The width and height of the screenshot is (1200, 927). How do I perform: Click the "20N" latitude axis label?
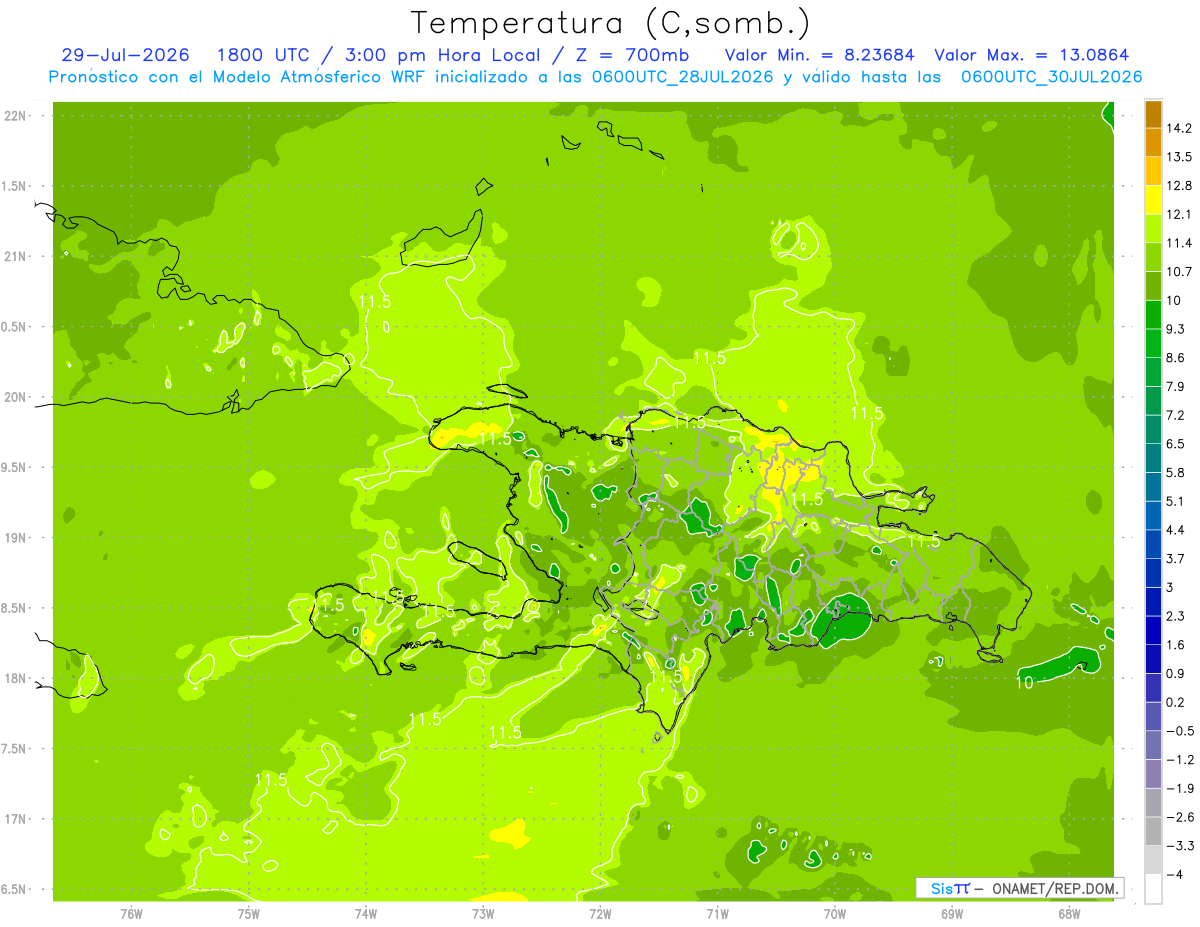pos(16,397)
